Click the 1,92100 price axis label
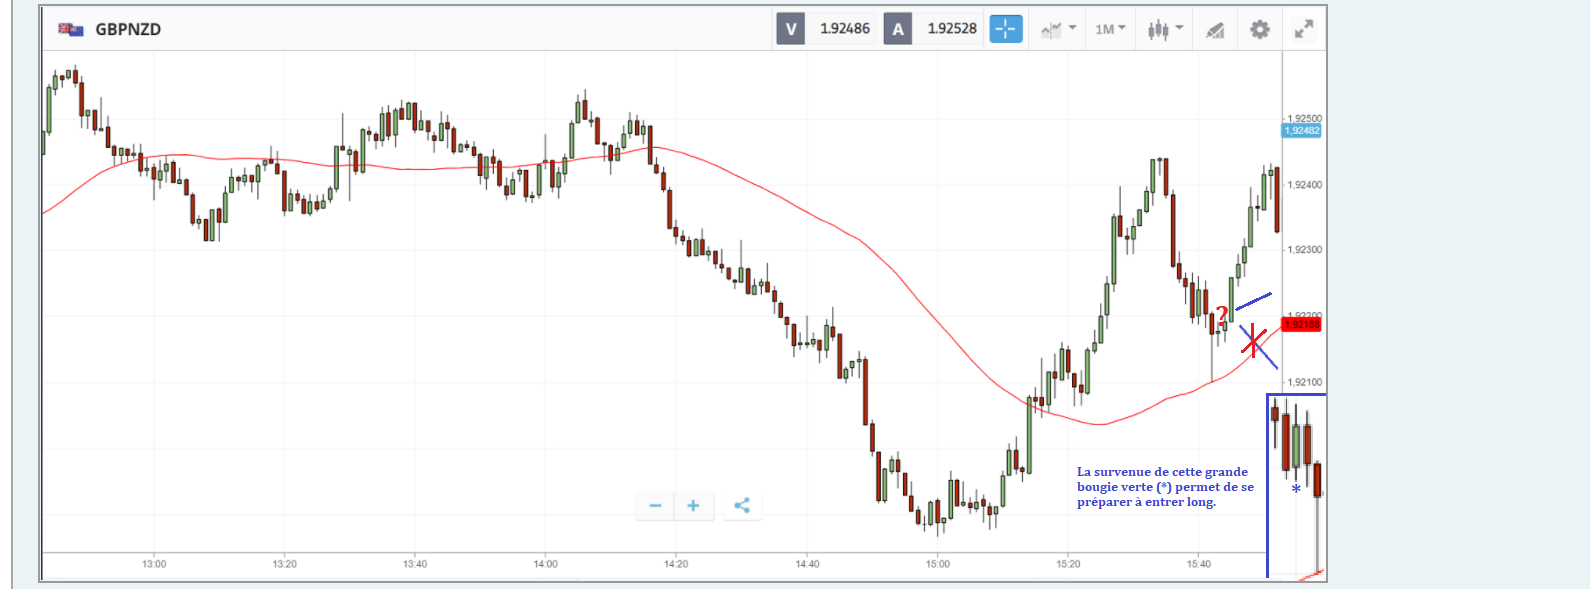The width and height of the screenshot is (1590, 589). 1304,382
